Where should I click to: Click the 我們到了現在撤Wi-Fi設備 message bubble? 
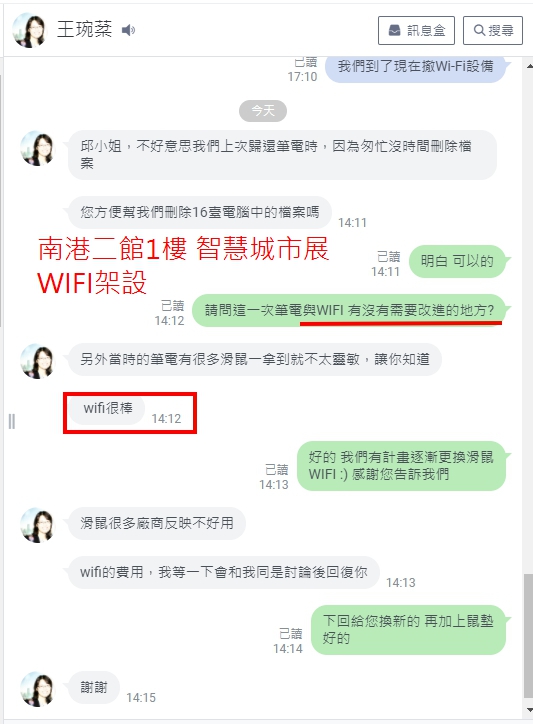(x=415, y=67)
